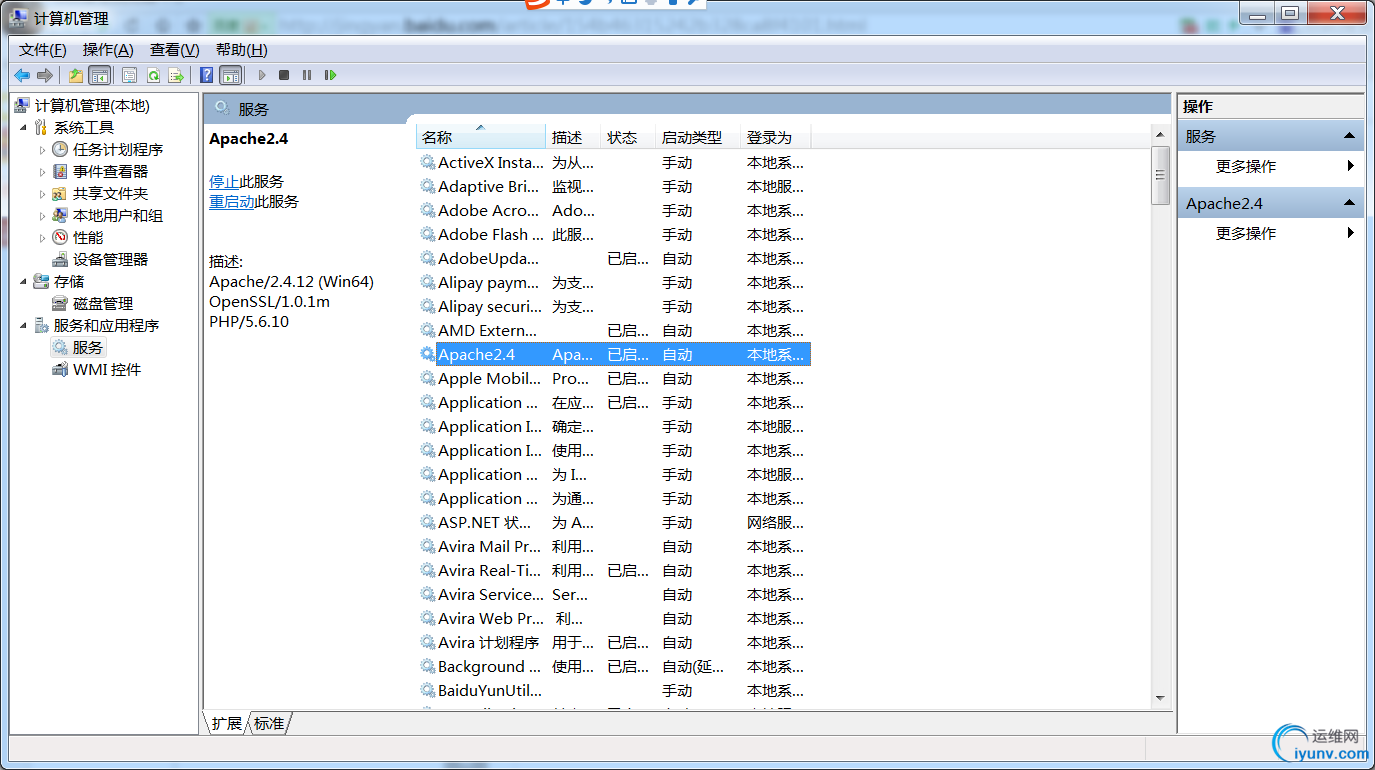This screenshot has width=1375, height=770.
Task: Open the 帮助(H) menu
Action: (x=242, y=50)
